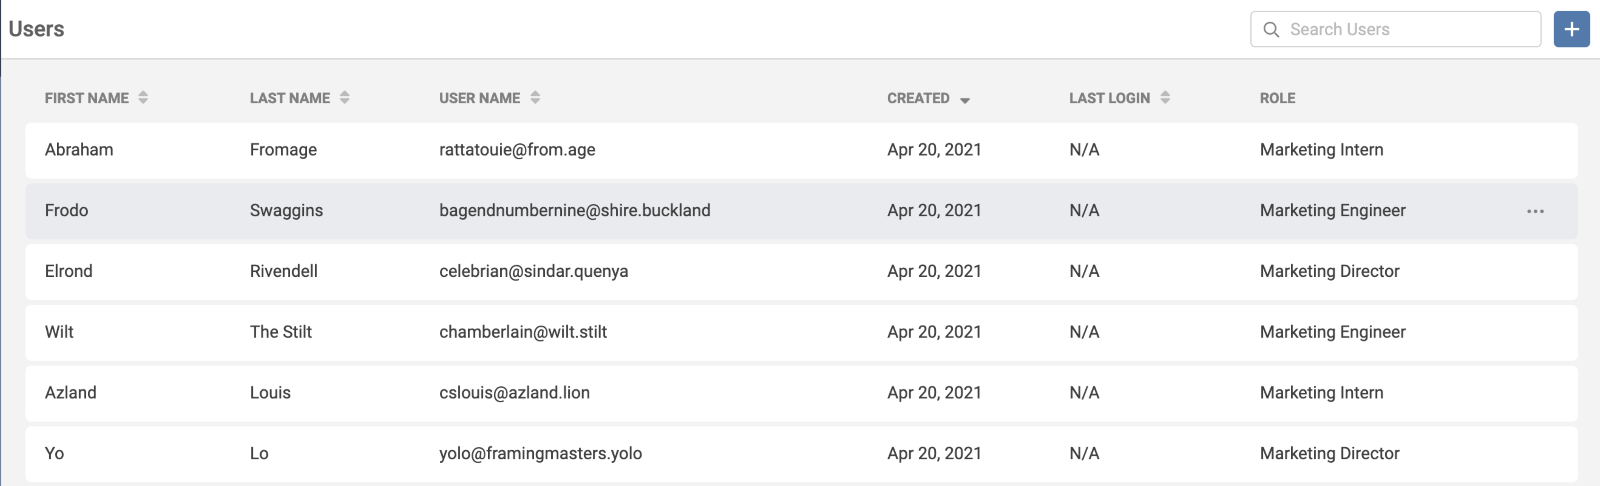Sort by First Name using its sort arrows

(143, 98)
